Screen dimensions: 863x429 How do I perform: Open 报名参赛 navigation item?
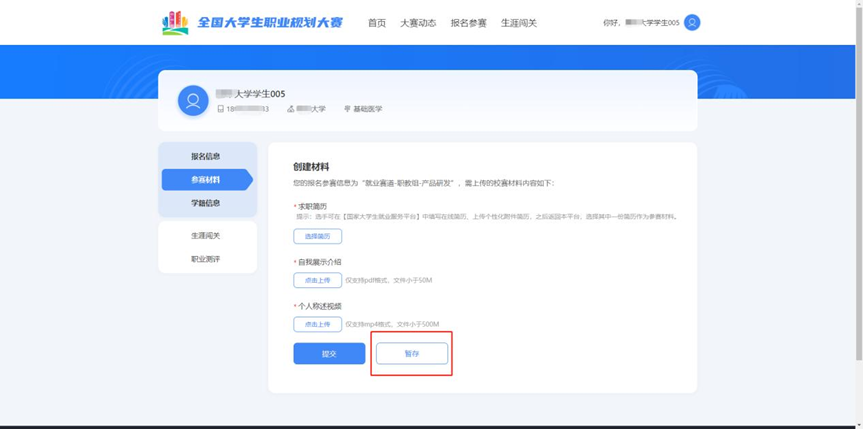click(468, 23)
